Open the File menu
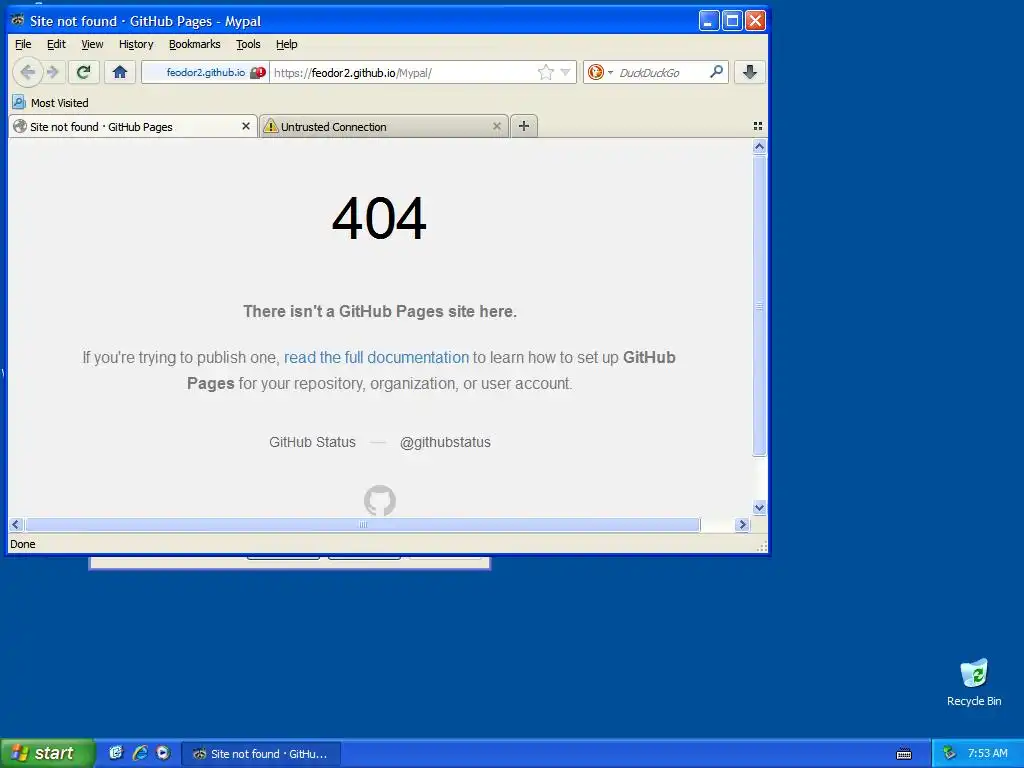Image resolution: width=1024 pixels, height=768 pixels. (23, 44)
